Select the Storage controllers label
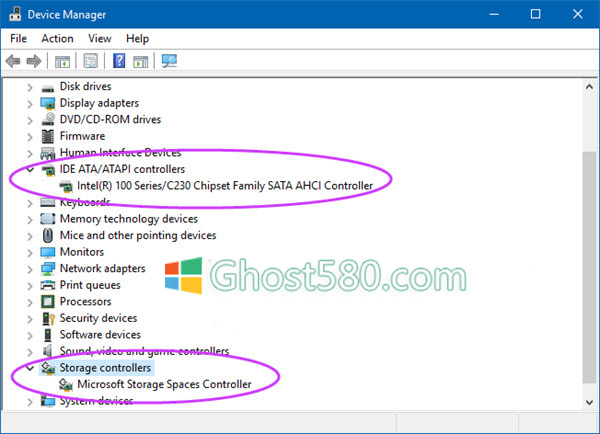 pyautogui.click(x=105, y=368)
